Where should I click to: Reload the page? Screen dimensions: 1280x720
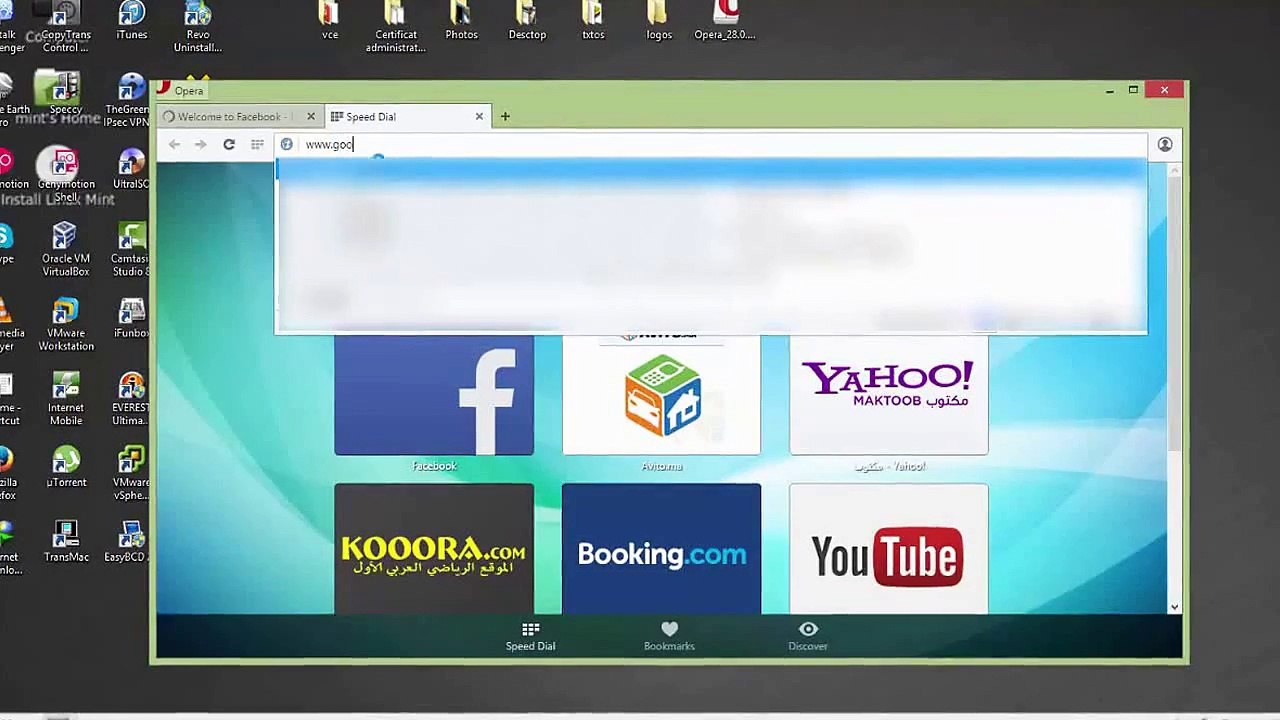(x=229, y=145)
